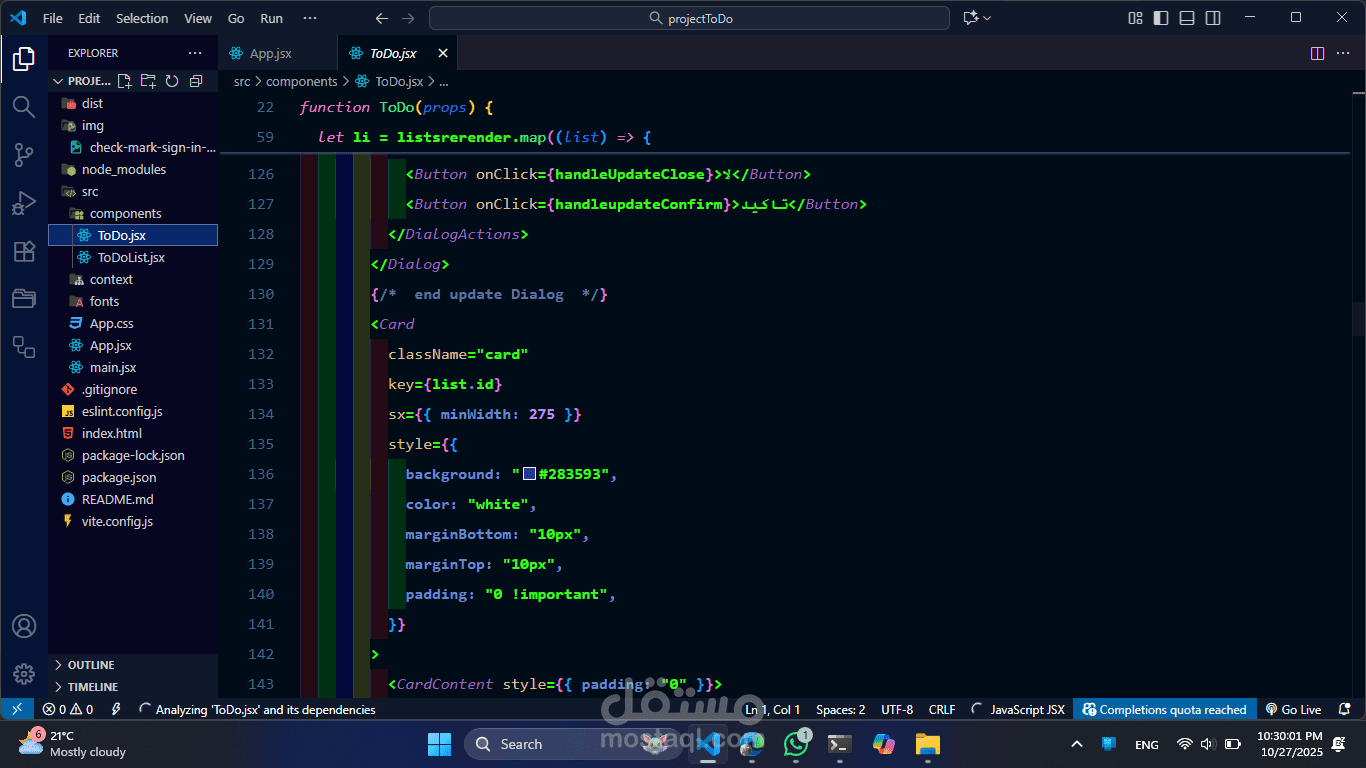Click Go Live in status bar

[x=1293, y=709]
